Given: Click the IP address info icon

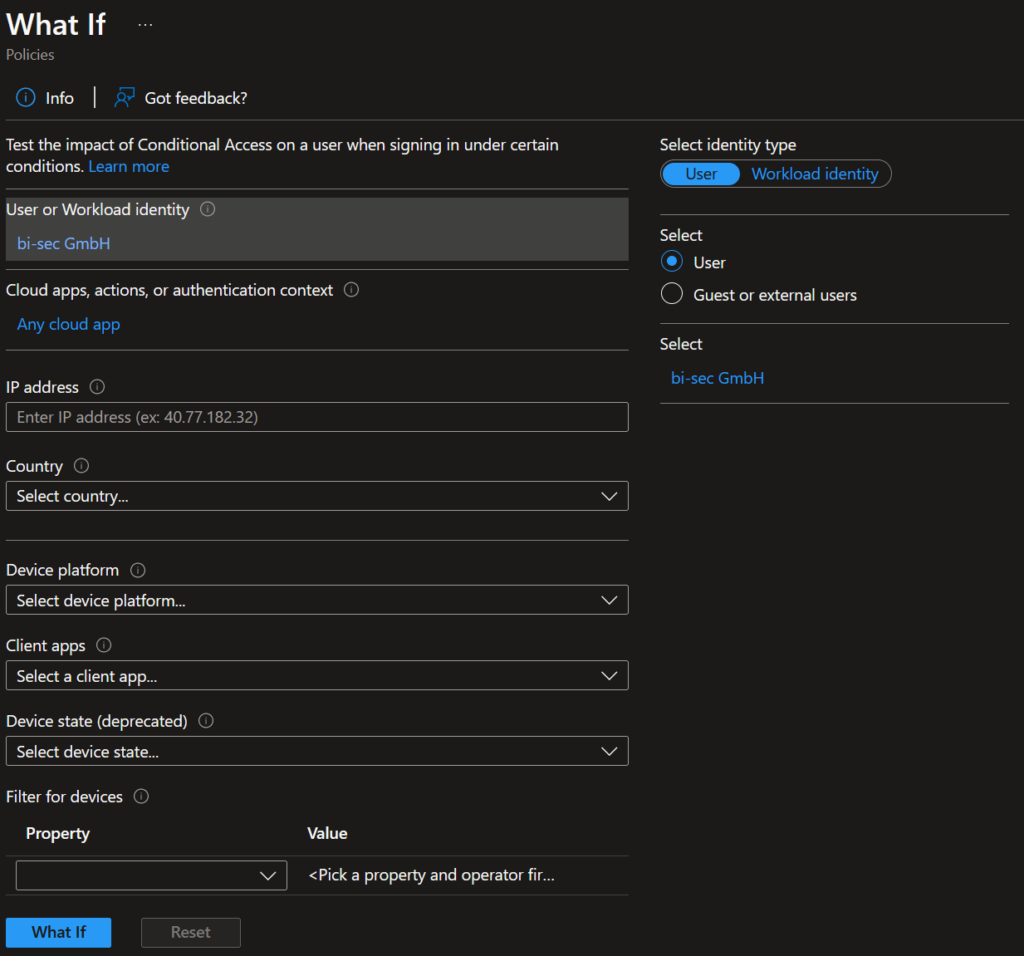Looking at the screenshot, I should (97, 387).
